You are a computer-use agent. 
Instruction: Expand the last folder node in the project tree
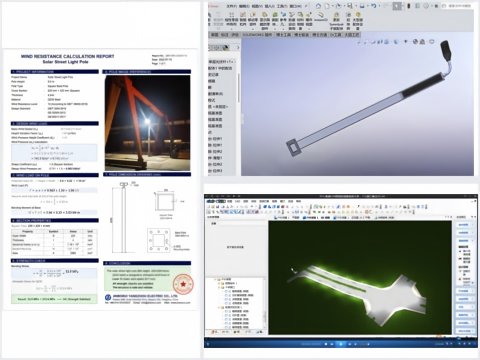[219, 307]
